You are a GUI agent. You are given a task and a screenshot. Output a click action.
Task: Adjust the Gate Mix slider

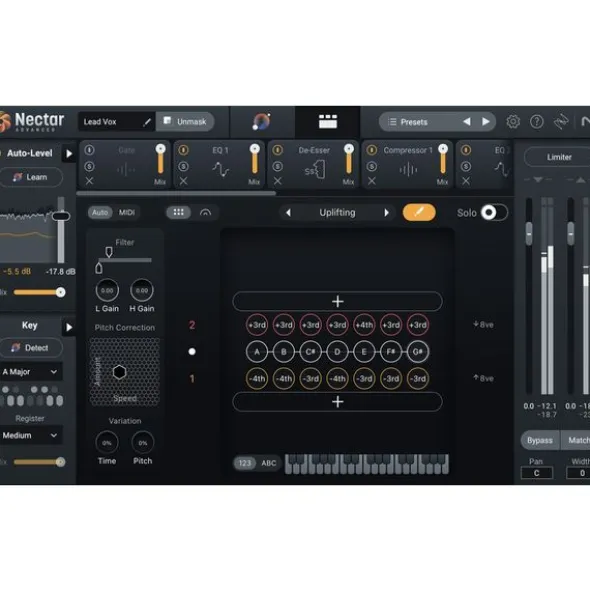click(161, 160)
